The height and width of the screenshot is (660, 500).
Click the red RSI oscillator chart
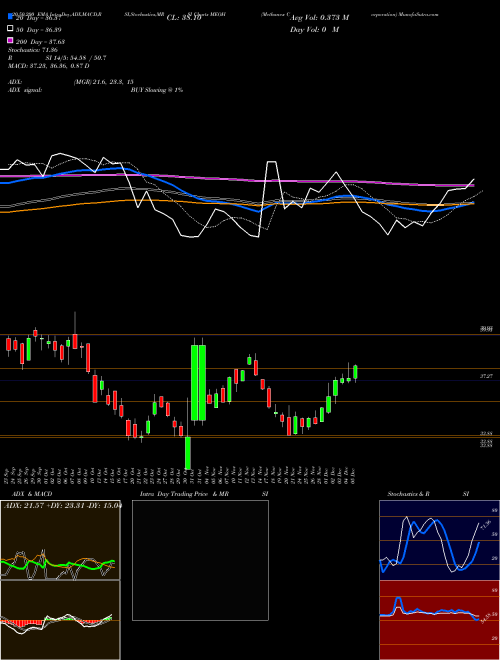[439, 620]
